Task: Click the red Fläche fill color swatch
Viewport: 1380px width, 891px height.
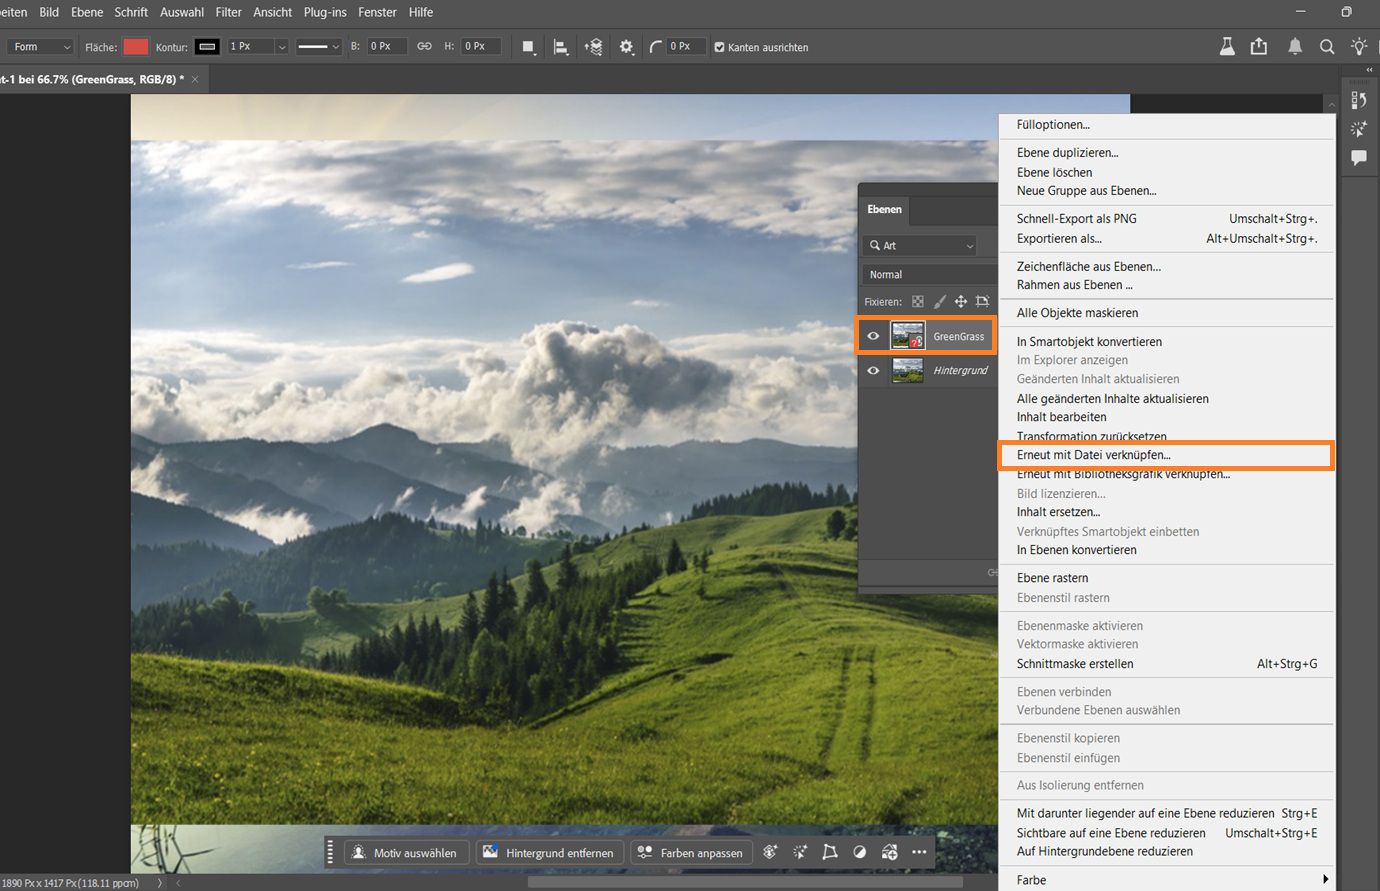Action: 136,47
